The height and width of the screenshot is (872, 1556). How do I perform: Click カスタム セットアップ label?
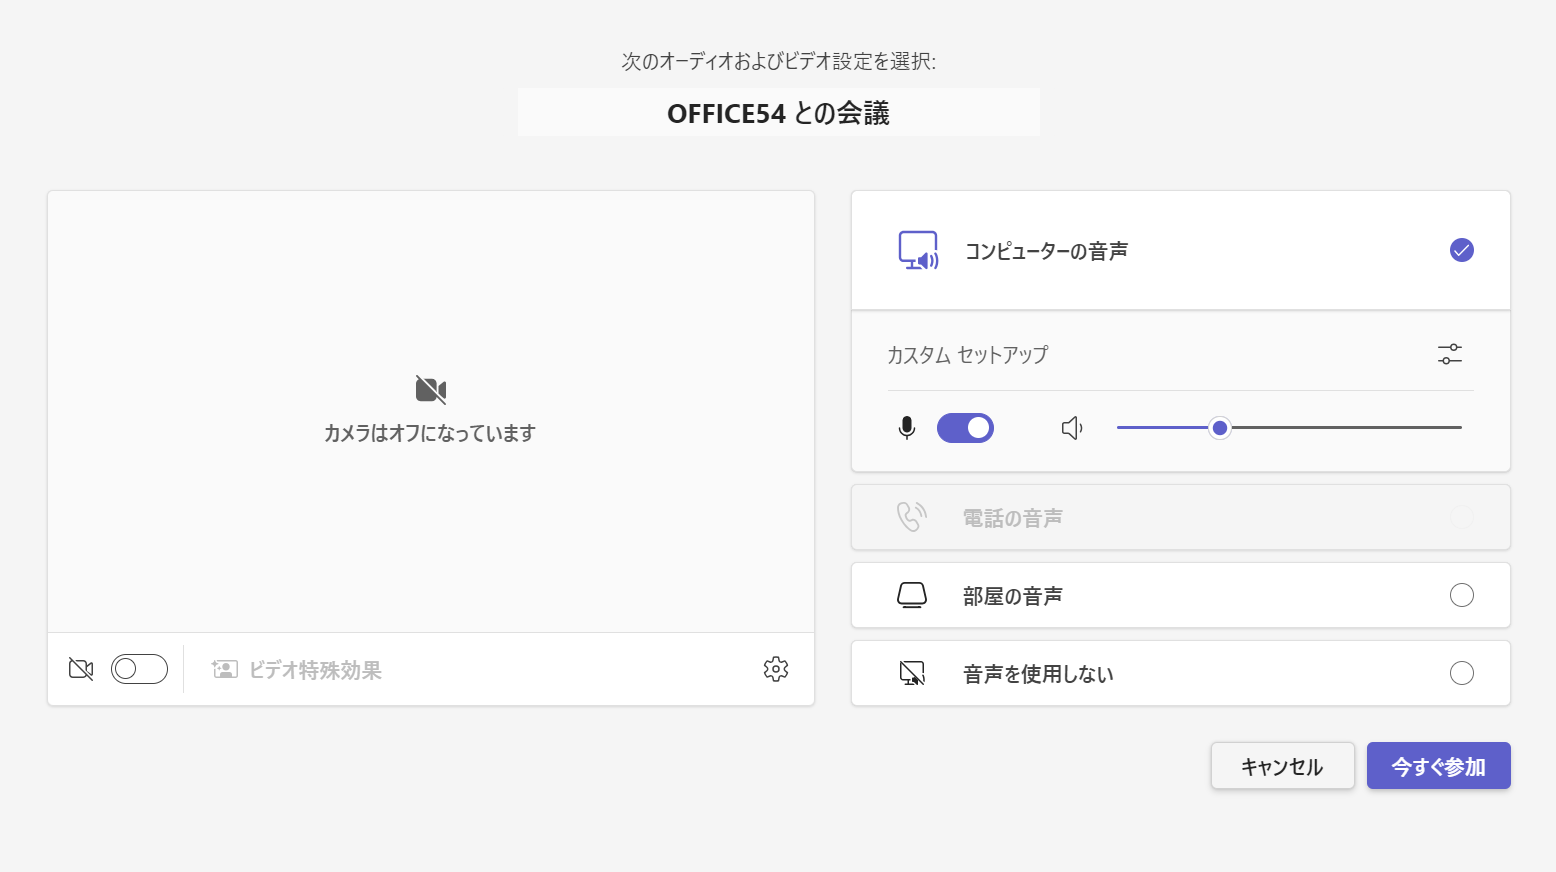(968, 354)
